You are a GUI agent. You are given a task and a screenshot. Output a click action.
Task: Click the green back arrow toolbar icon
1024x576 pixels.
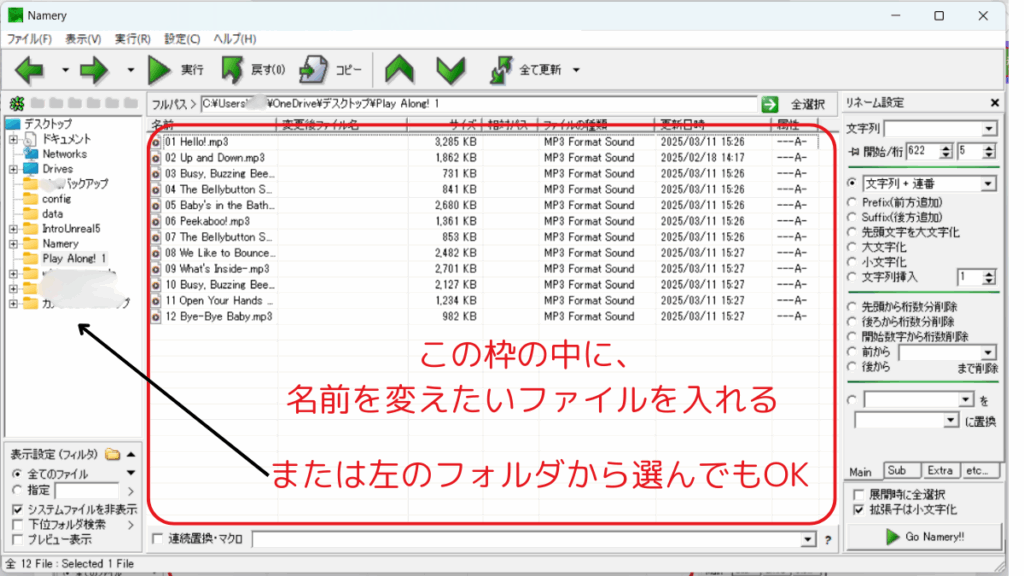coord(28,70)
